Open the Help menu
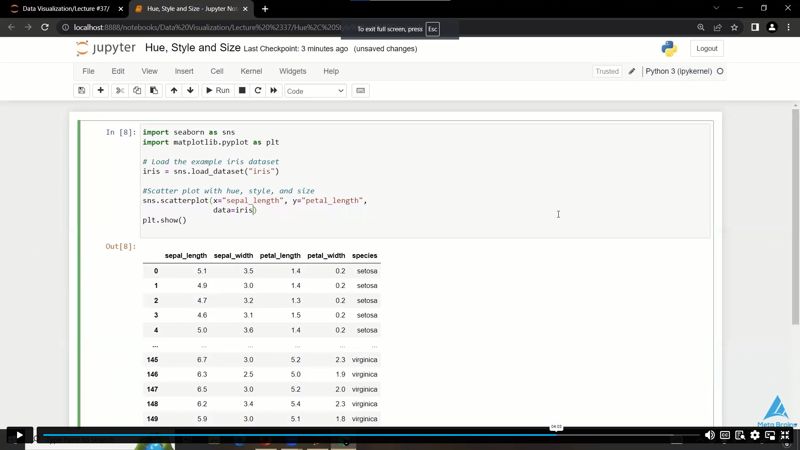800x450 pixels. pos(331,71)
